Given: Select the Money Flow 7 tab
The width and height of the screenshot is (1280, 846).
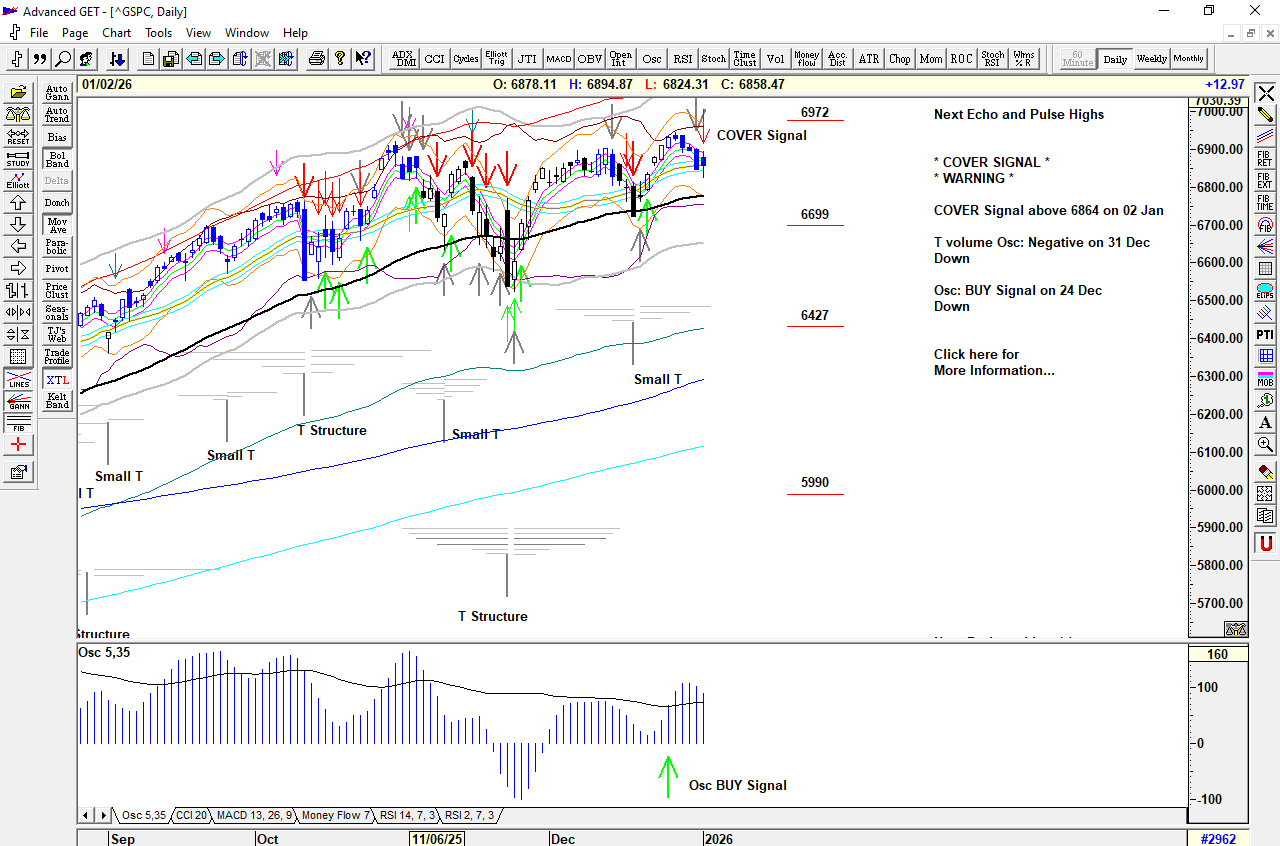Looking at the screenshot, I should (x=336, y=816).
